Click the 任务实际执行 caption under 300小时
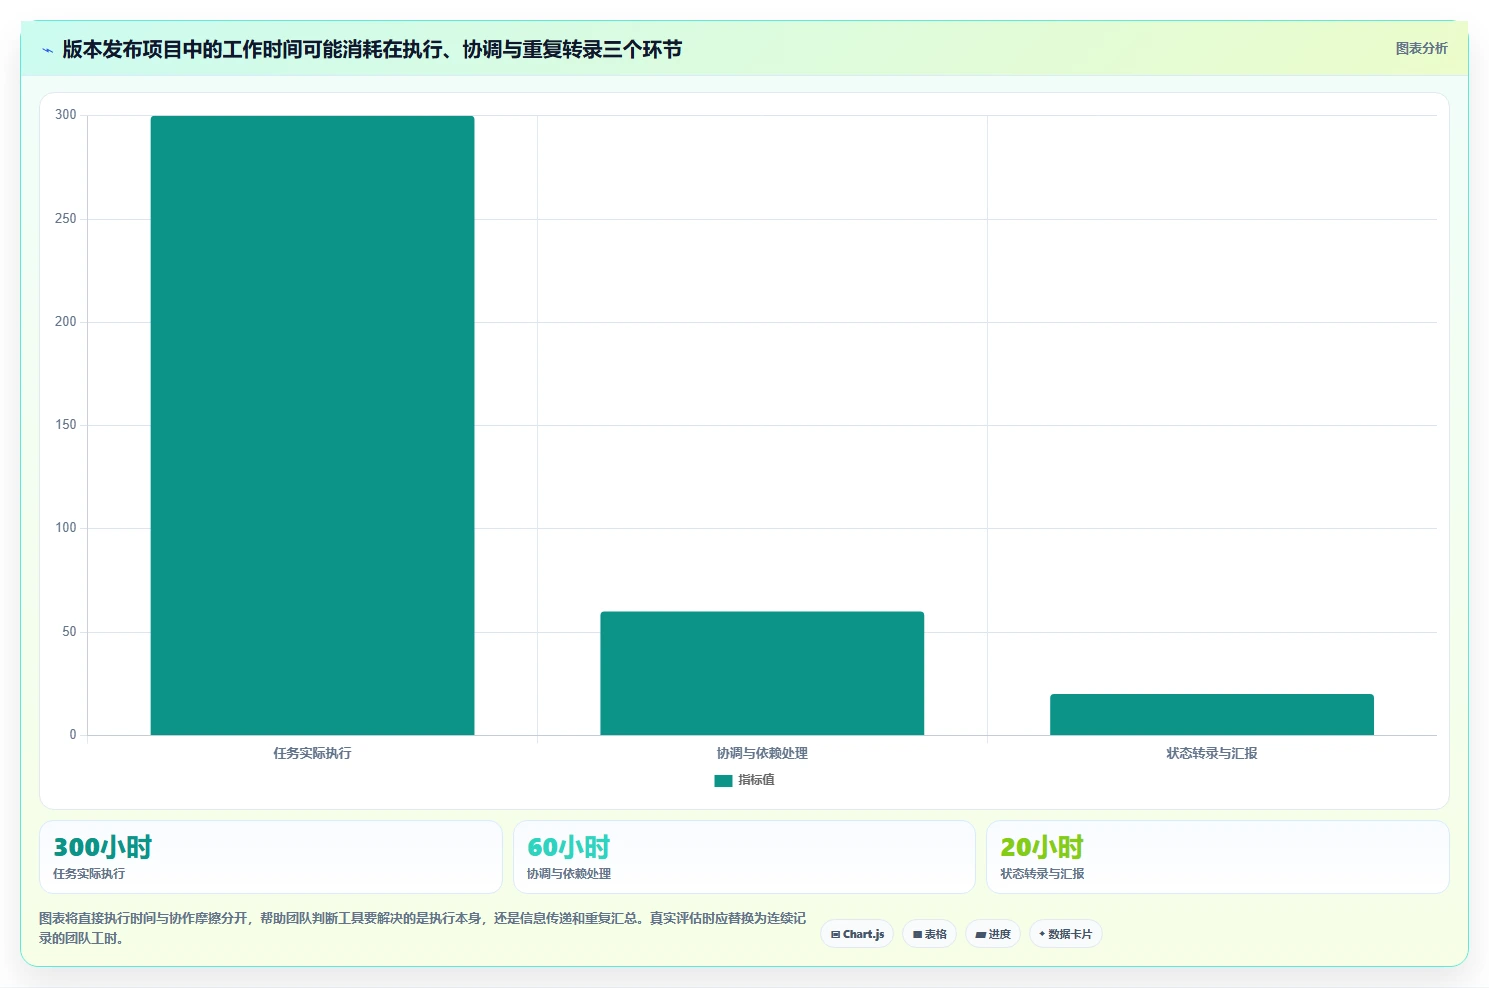 [x=89, y=874]
